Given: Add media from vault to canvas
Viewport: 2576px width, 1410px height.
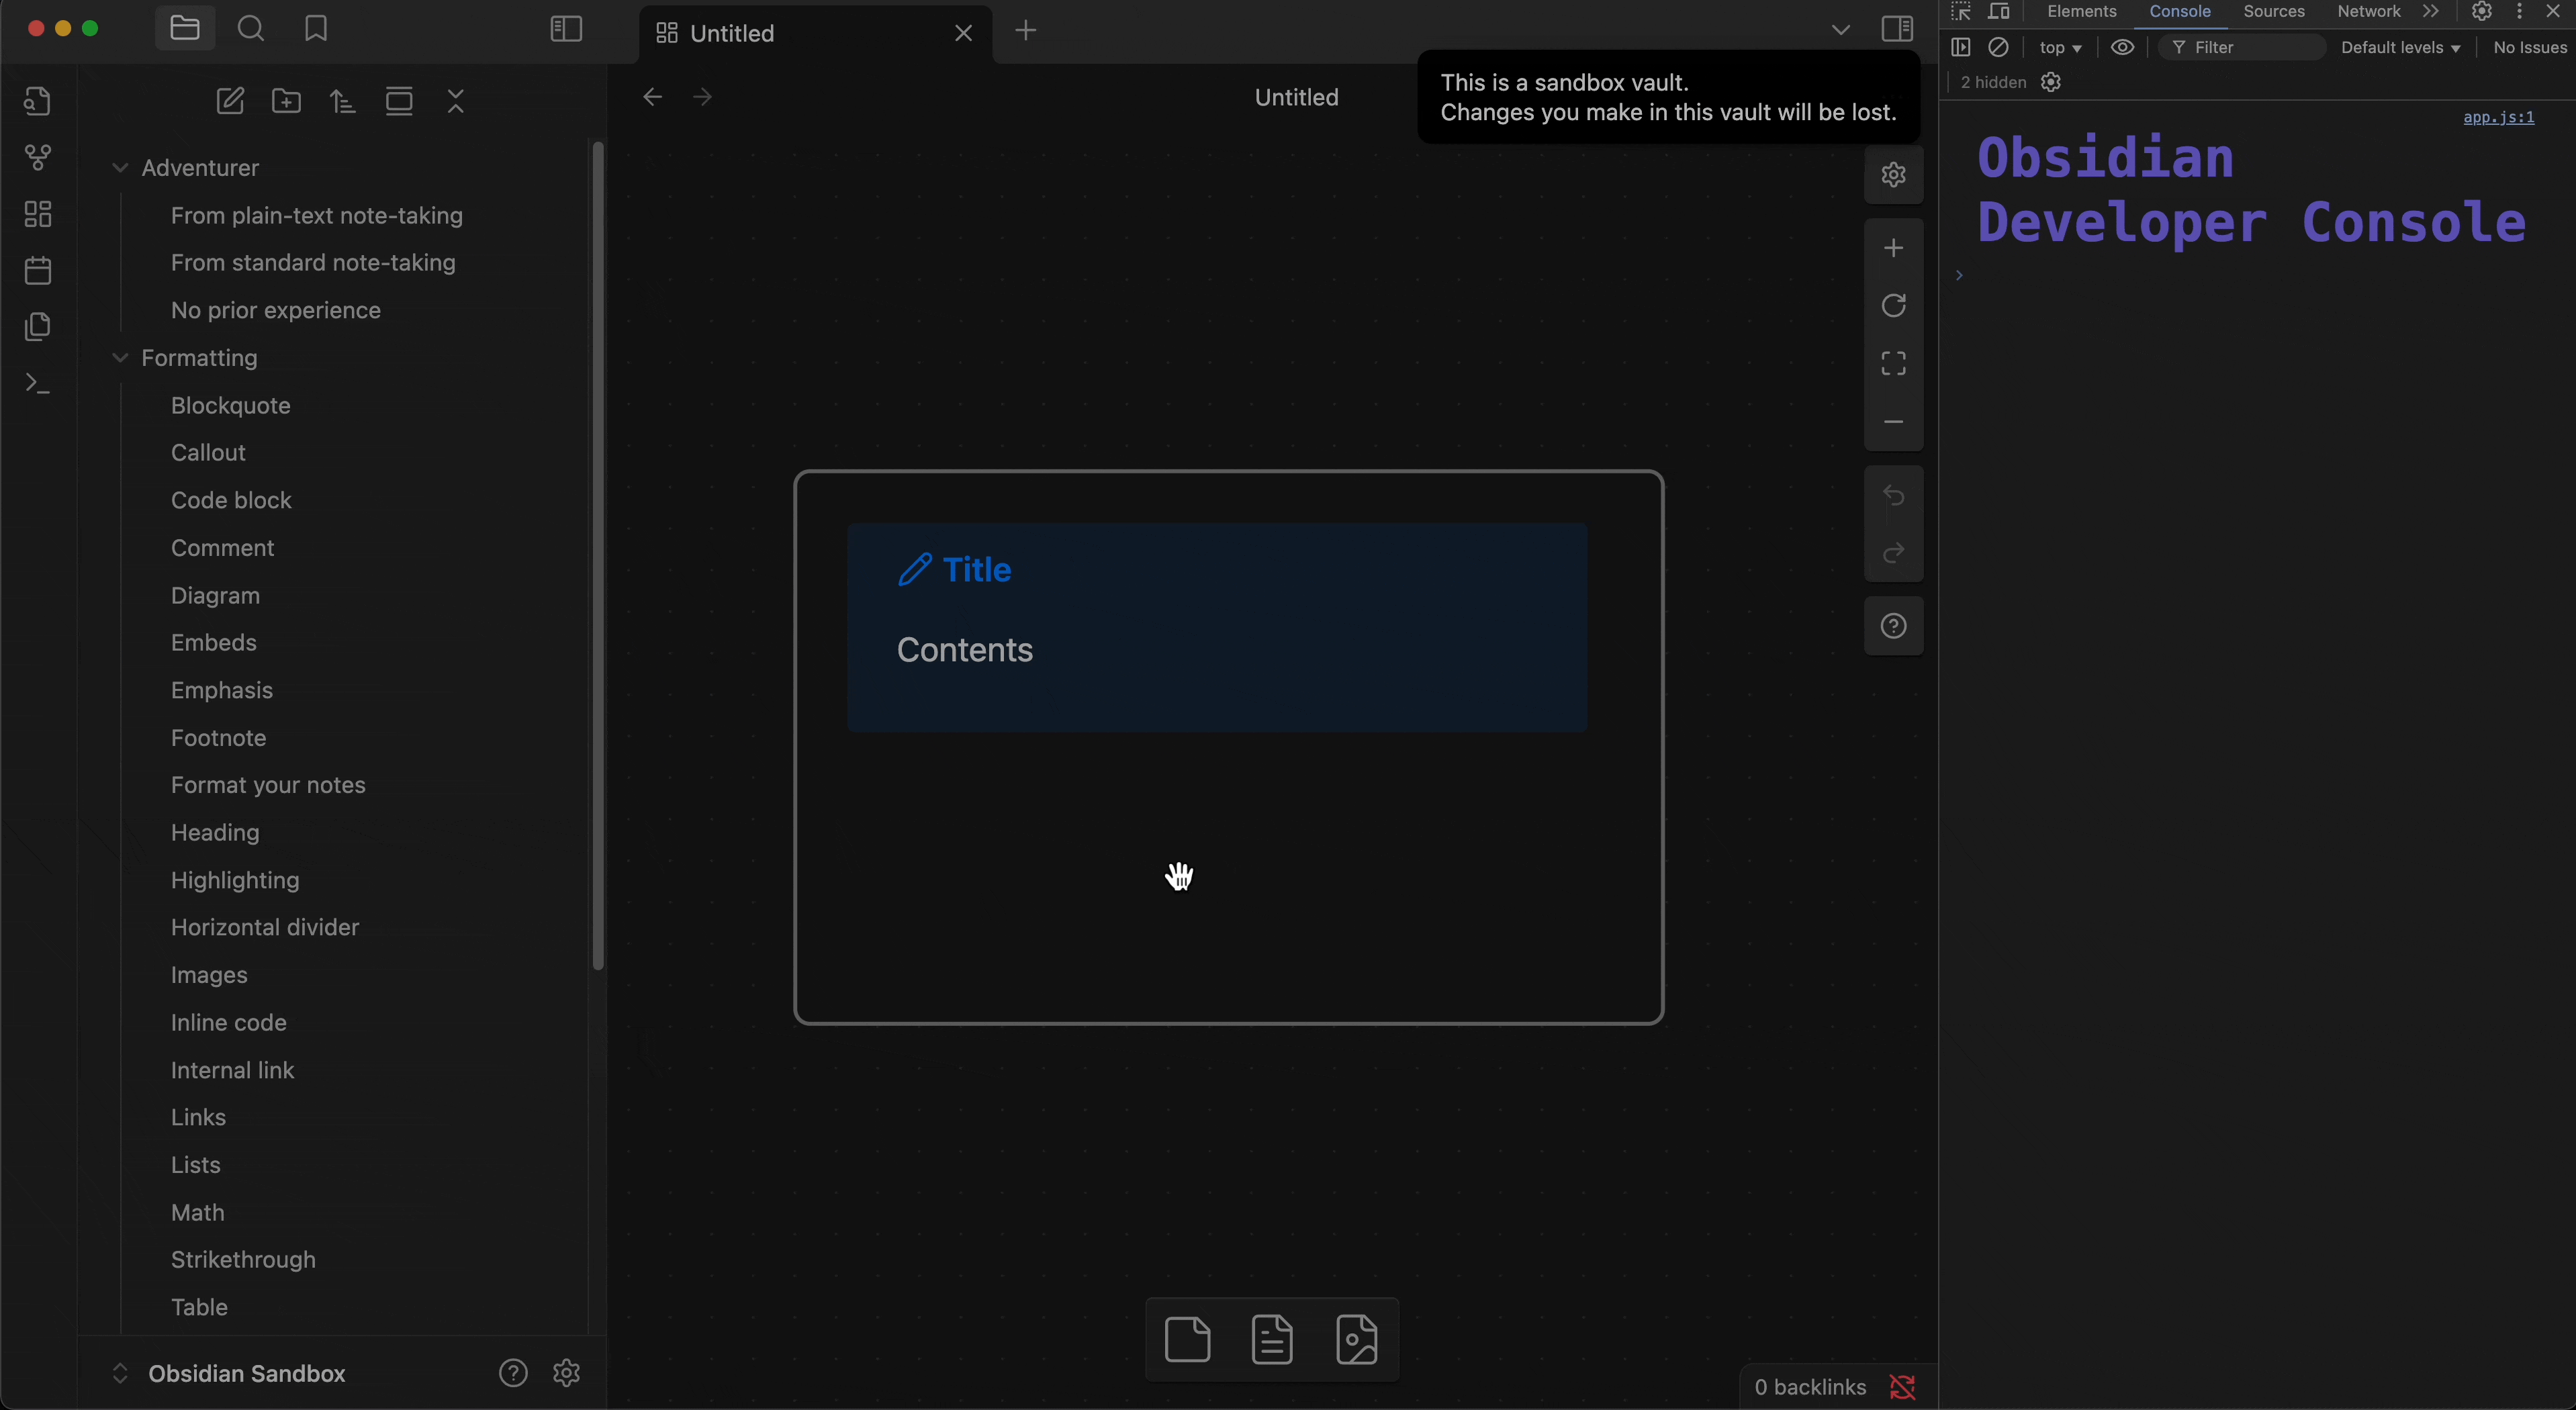Looking at the screenshot, I should click(1357, 1340).
